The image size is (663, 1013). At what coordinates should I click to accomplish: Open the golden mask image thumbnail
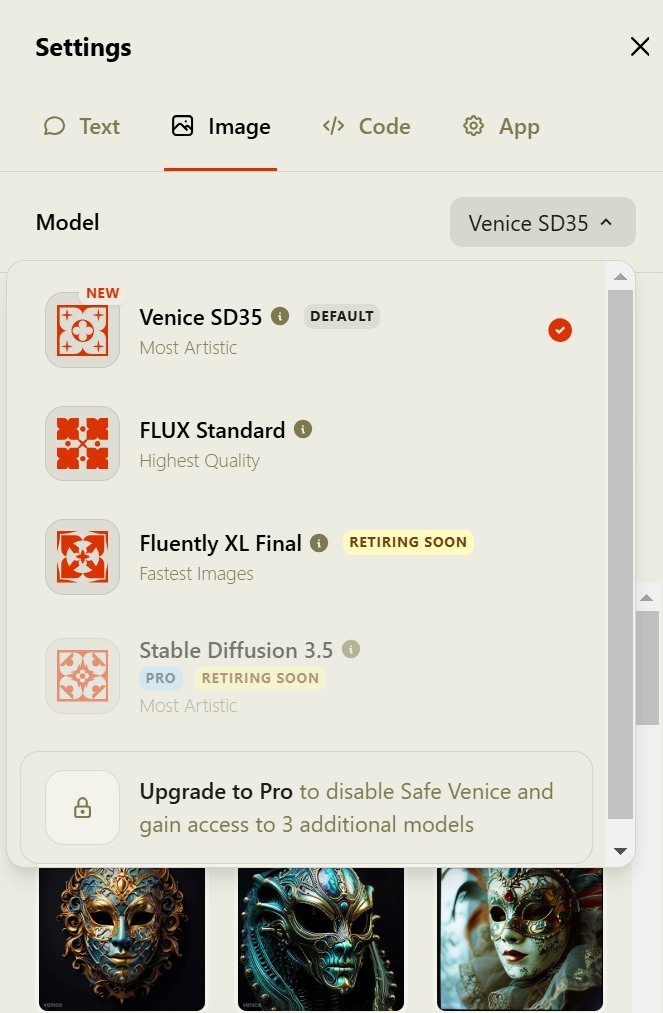tap(122, 938)
